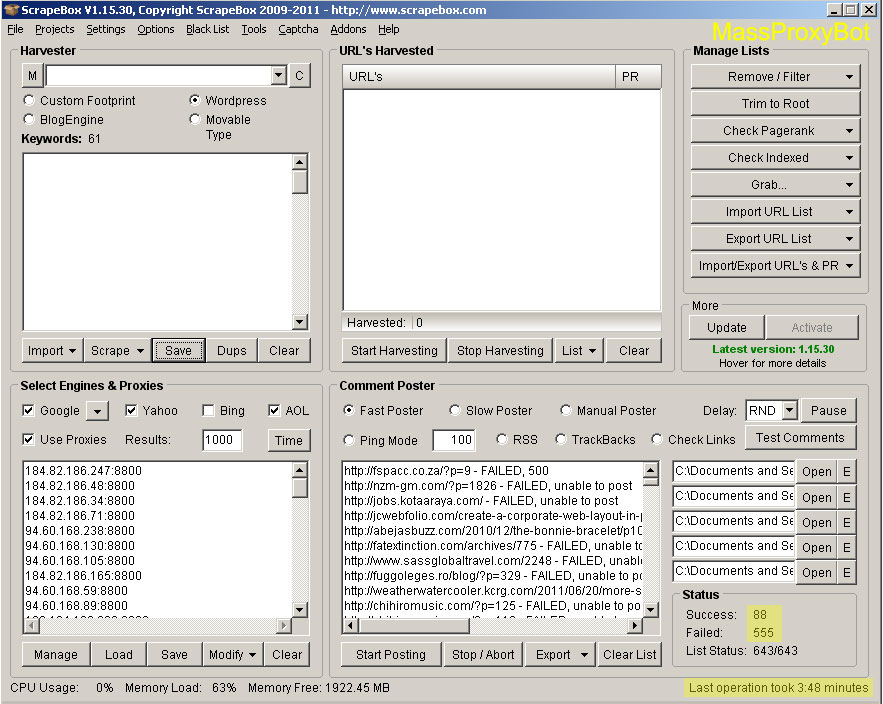Click Stop / Abort button

(x=483, y=654)
